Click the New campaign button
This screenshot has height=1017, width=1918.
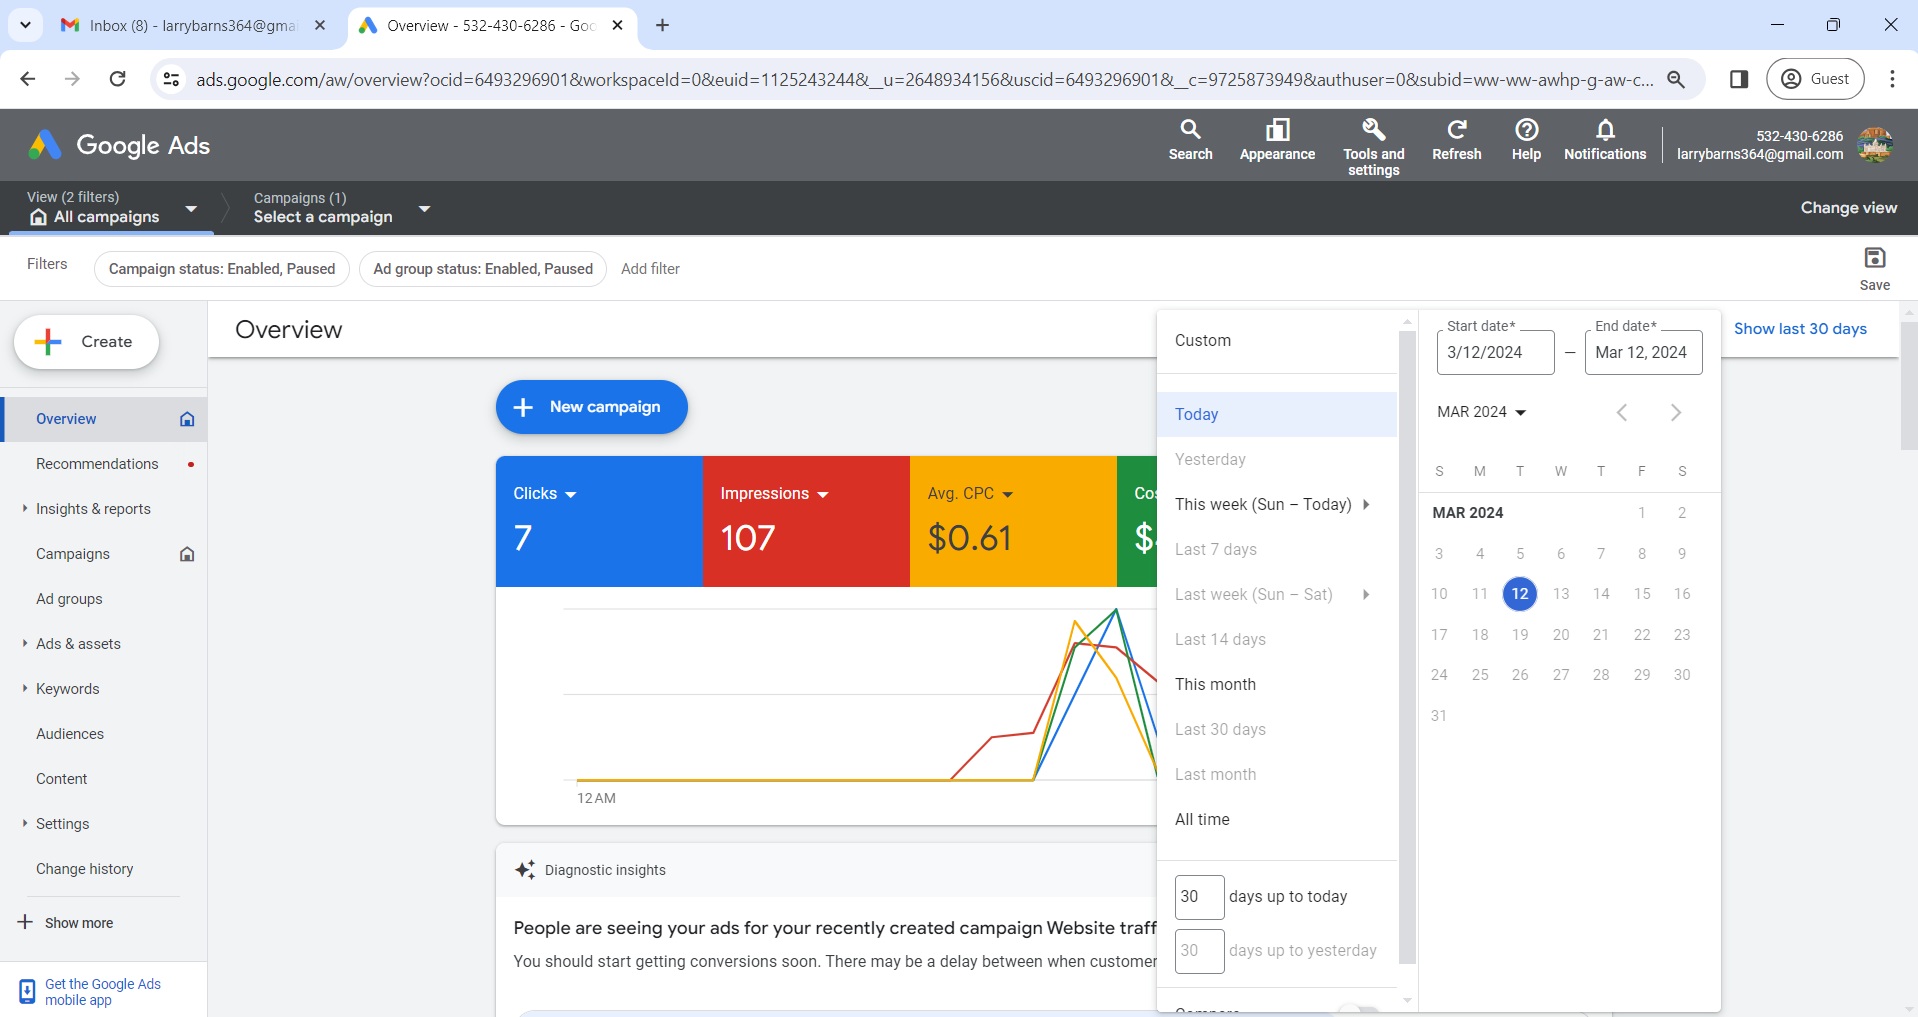[x=592, y=407]
